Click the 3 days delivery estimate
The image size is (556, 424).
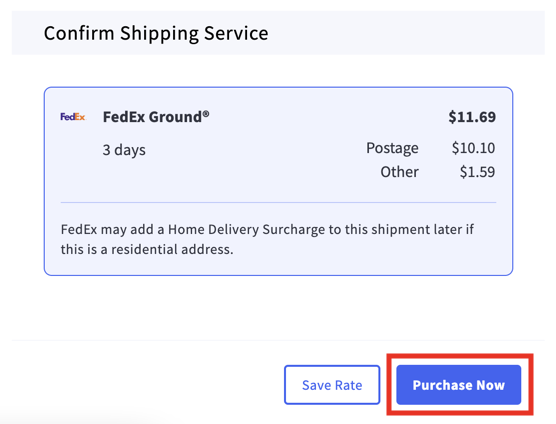point(124,150)
